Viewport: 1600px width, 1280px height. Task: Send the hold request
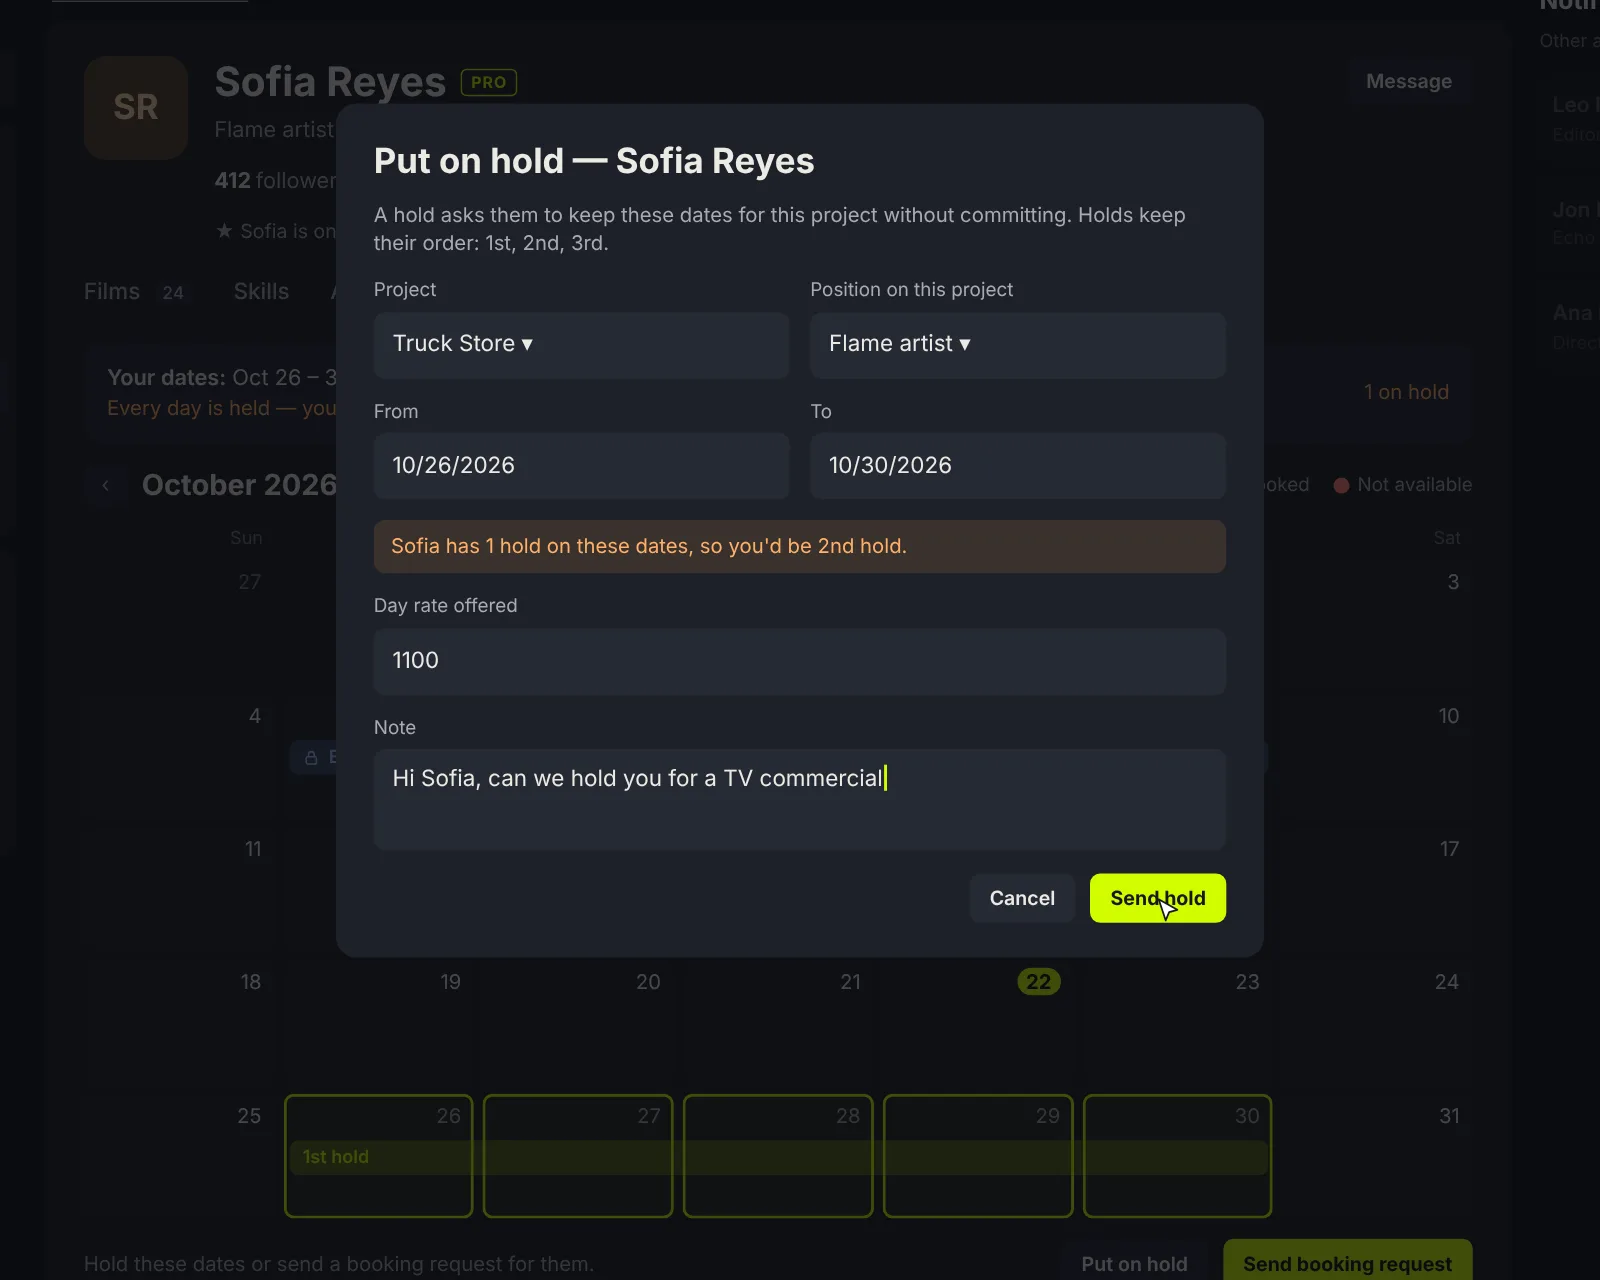[x=1157, y=898]
